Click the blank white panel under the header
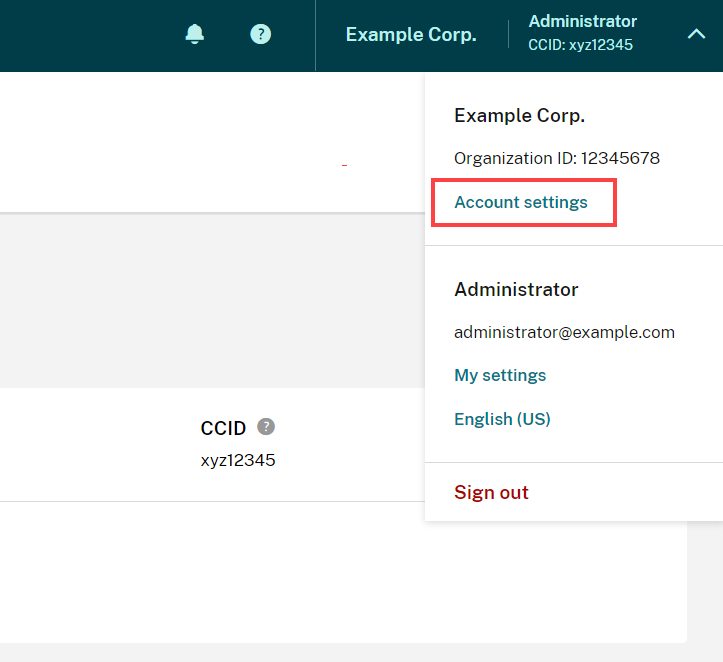 tap(200, 140)
